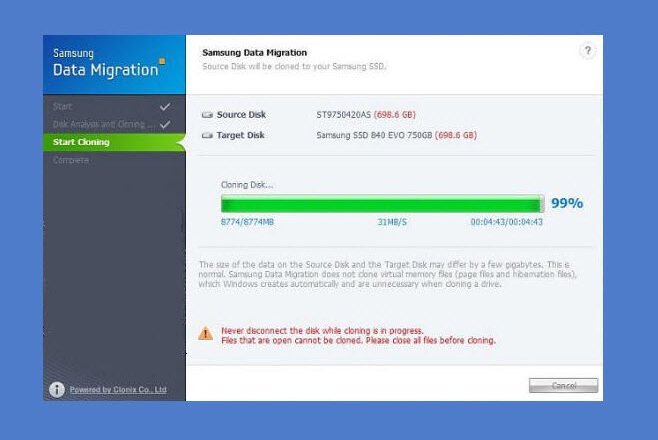Click the Source Disk drive icon
Viewport: 658px width, 440px height.
coord(207,115)
